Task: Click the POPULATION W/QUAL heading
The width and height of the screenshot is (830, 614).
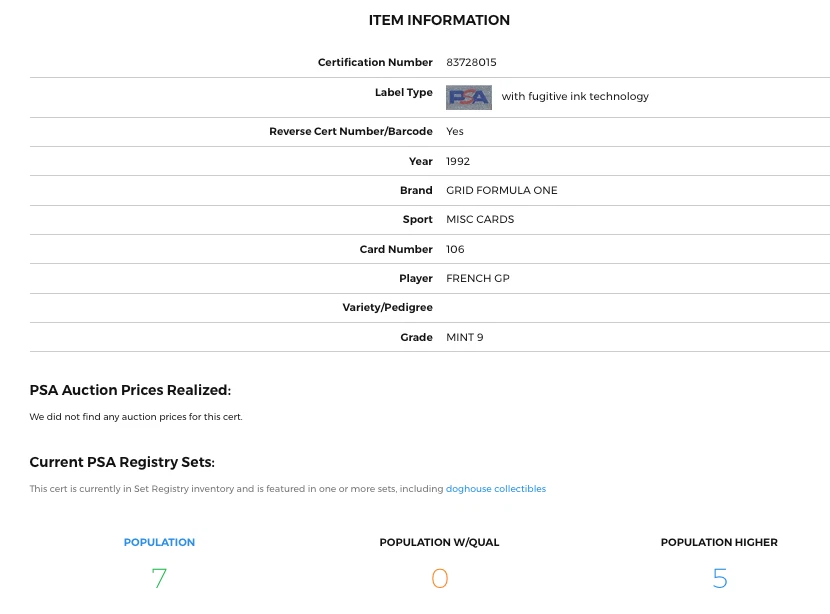Action: [x=439, y=542]
